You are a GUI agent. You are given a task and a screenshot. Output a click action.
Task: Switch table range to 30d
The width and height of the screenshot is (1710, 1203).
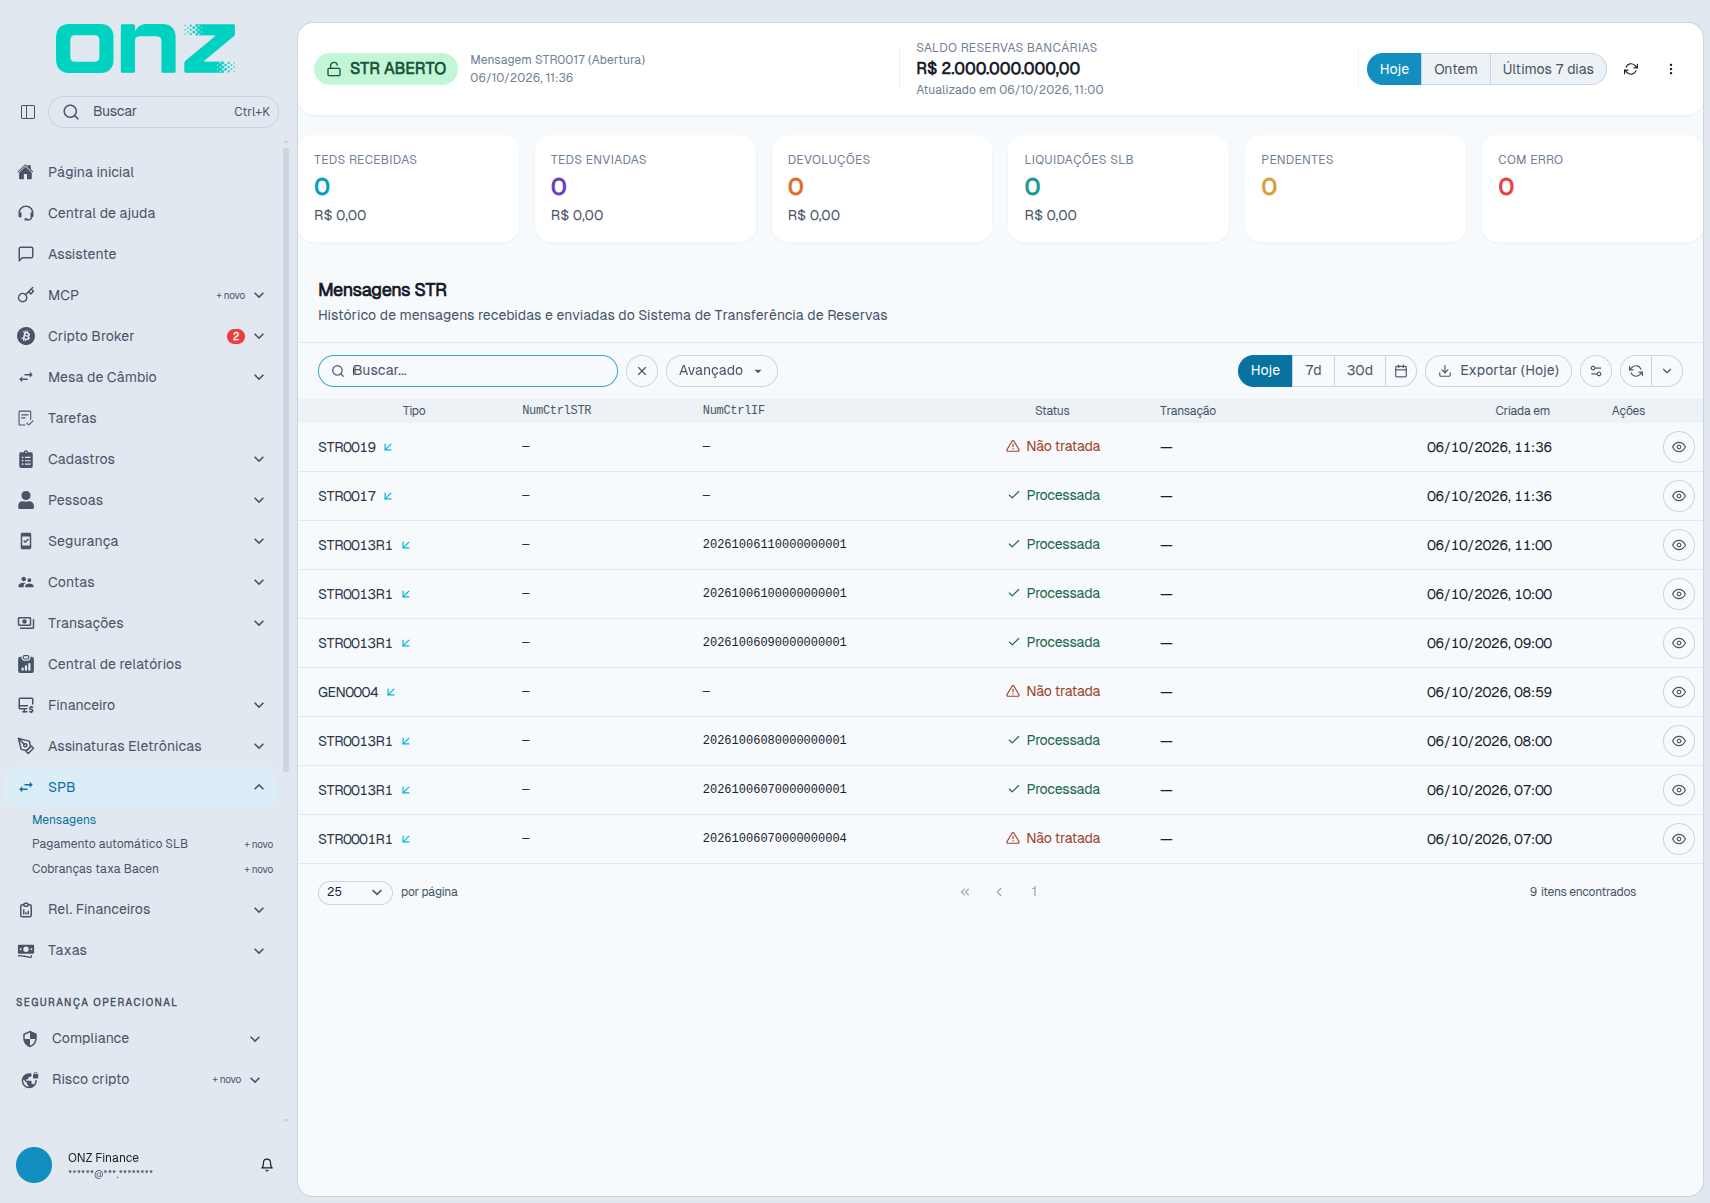click(1359, 371)
